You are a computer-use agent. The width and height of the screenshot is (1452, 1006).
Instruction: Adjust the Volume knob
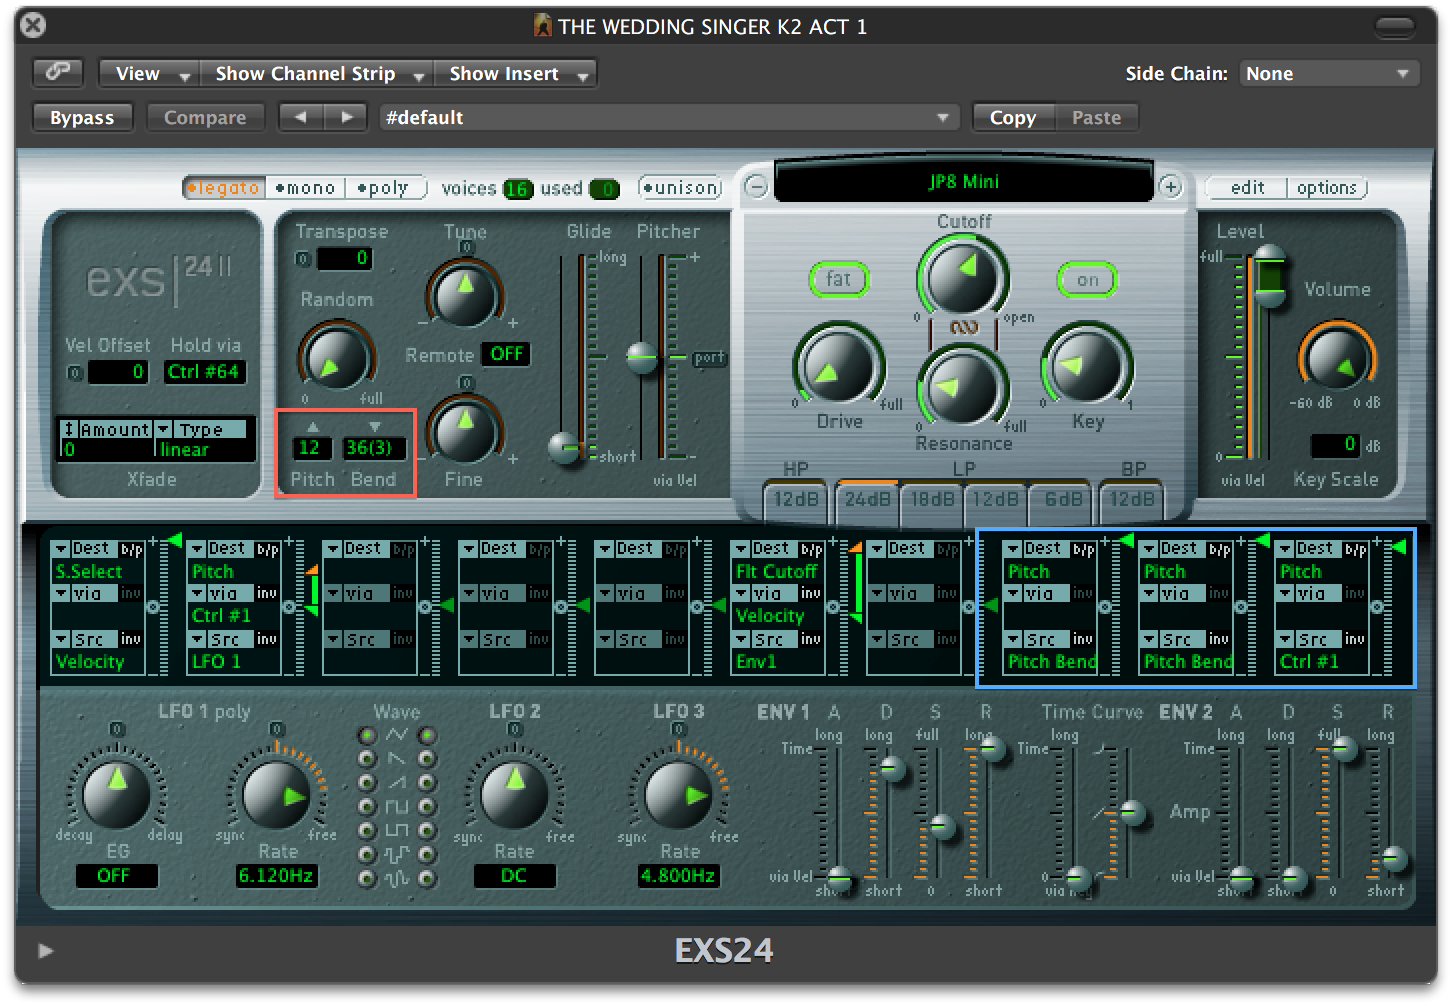(1336, 358)
